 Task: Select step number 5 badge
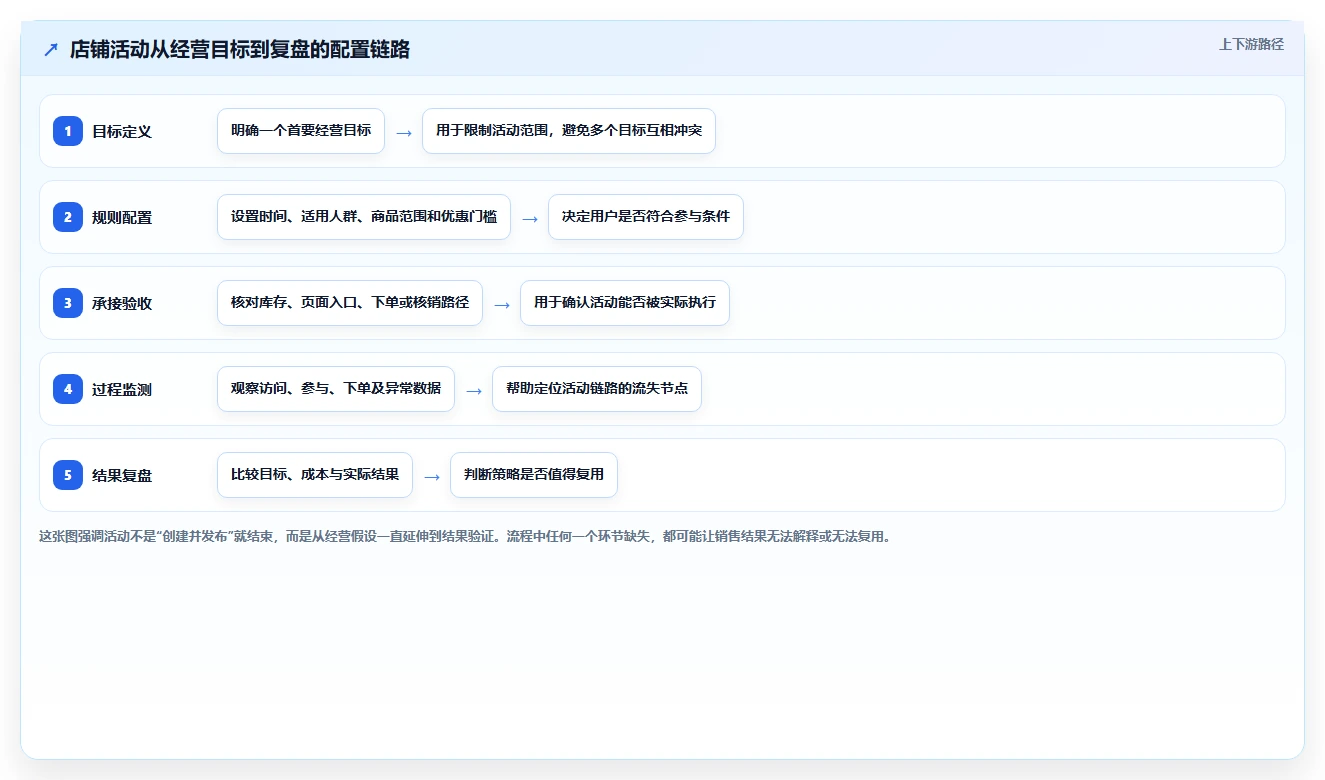[x=68, y=475]
